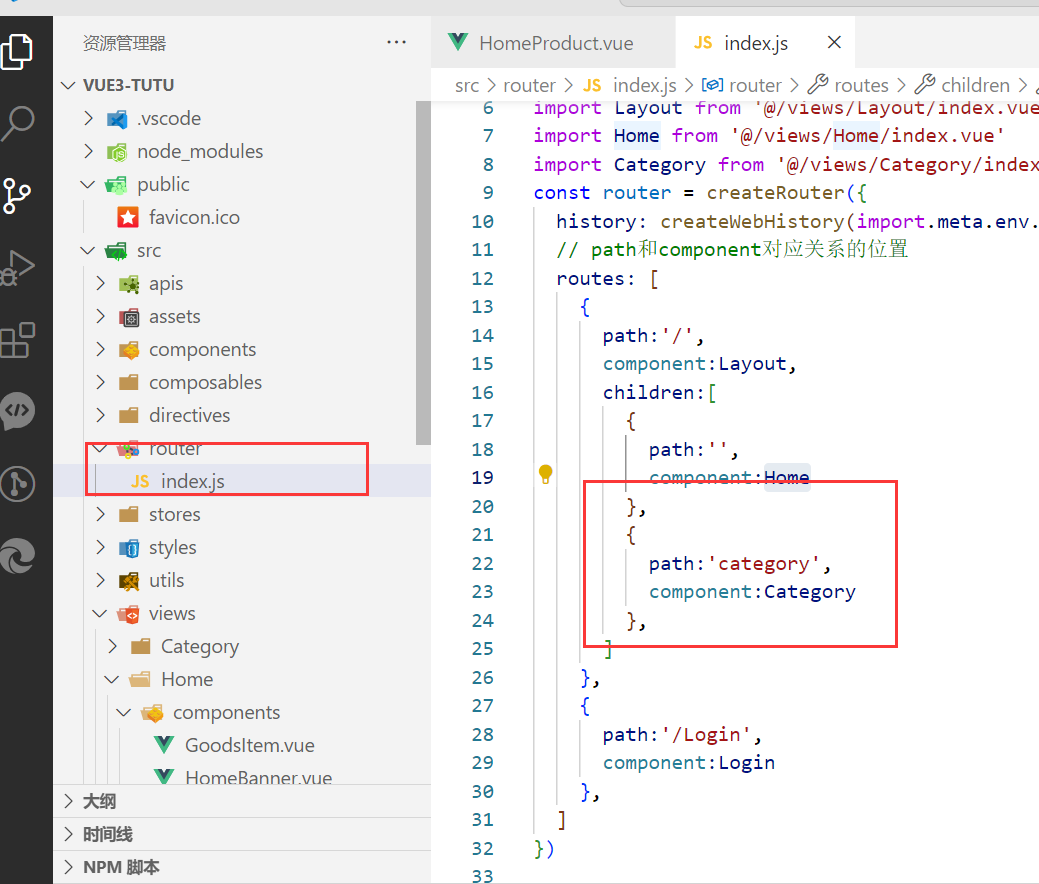Click the ellipsis menu in the Explorer header
Image resolution: width=1039 pixels, height=884 pixels.
(396, 40)
